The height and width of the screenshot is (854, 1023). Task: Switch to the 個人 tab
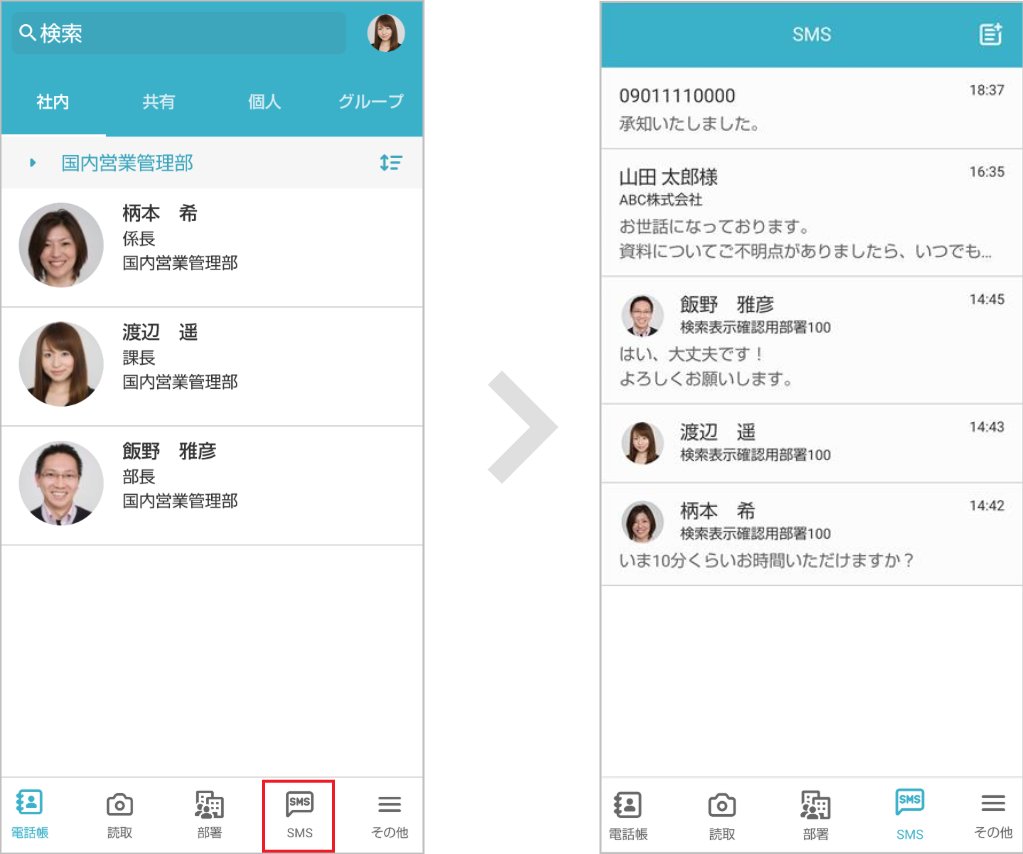264,102
